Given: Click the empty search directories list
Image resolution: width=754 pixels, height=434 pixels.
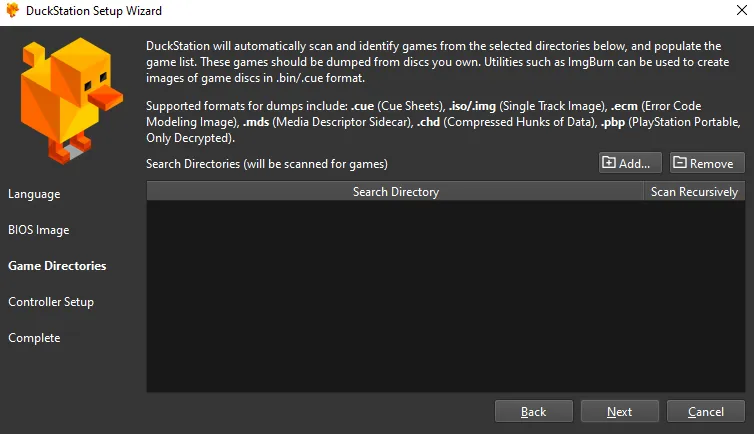Looking at the screenshot, I should point(446,296).
